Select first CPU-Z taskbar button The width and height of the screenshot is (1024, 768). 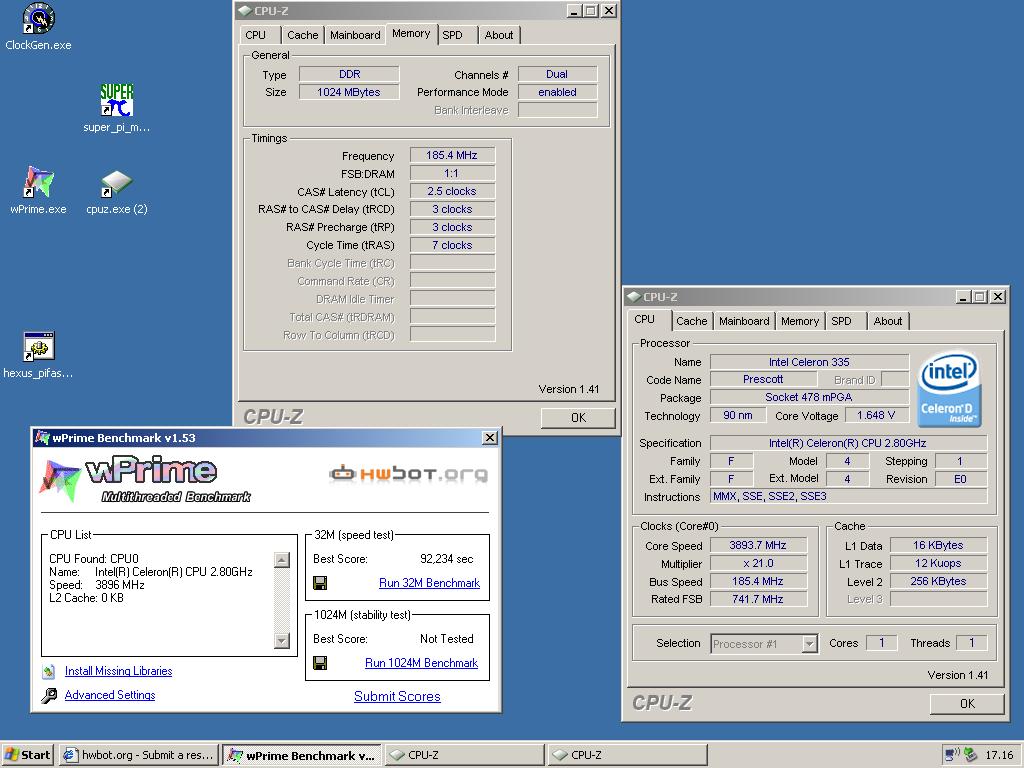click(x=464, y=755)
